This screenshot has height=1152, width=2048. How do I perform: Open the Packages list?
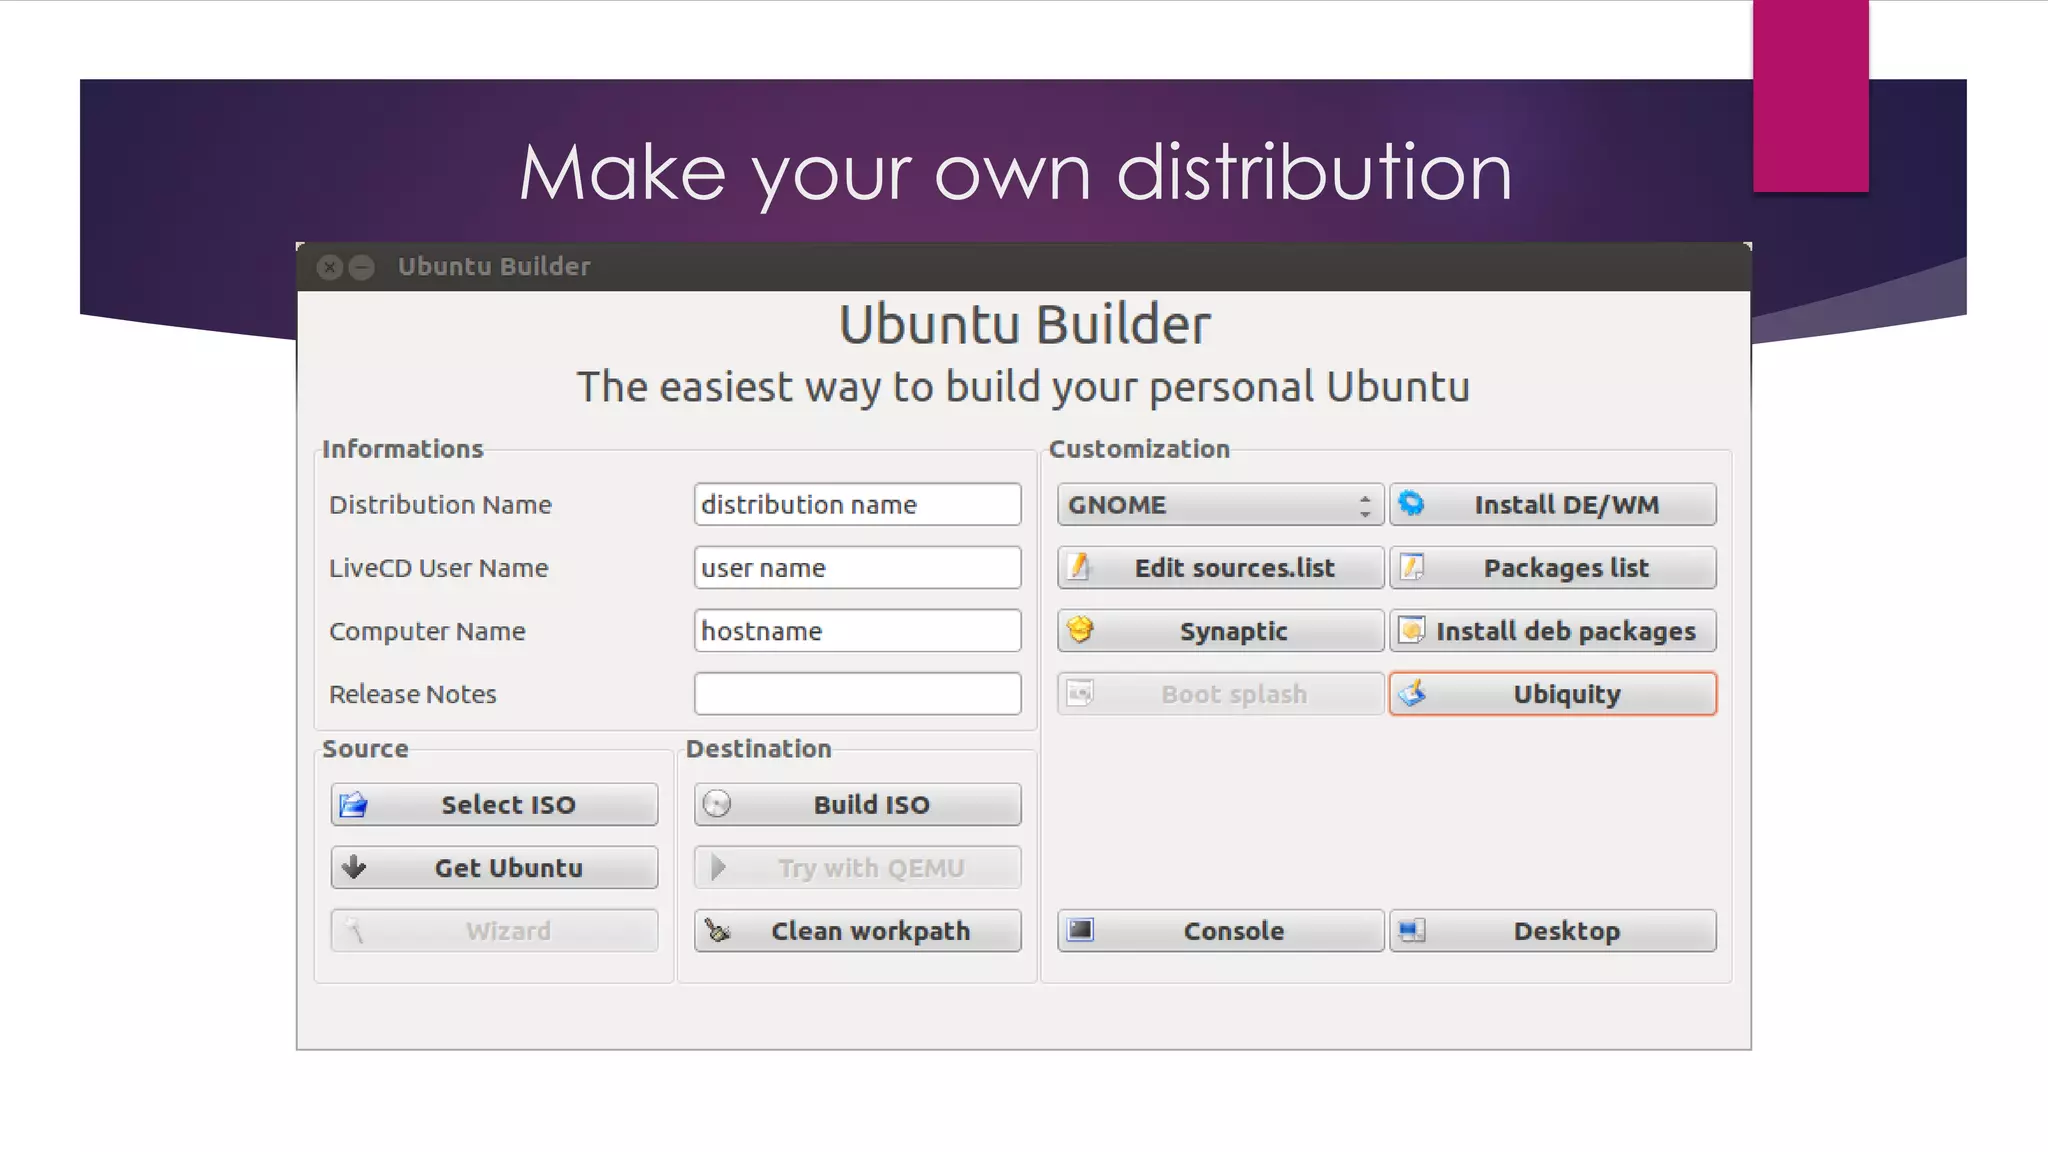[x=1553, y=567]
